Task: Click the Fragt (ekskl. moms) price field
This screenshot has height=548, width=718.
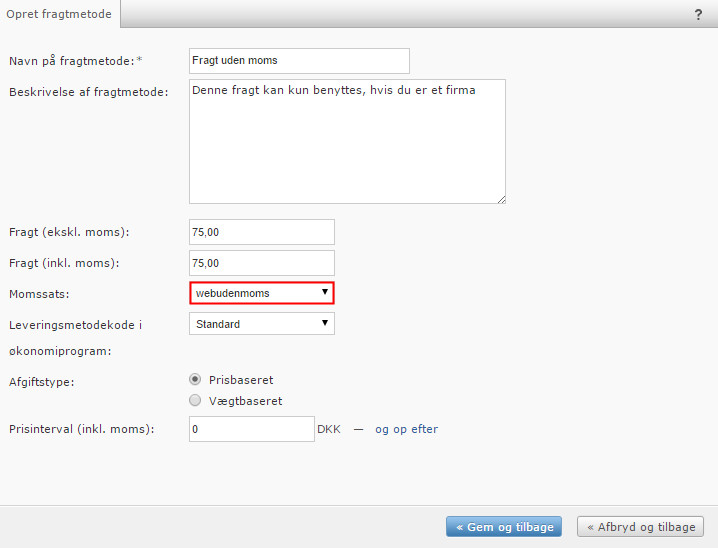Action: 261,232
